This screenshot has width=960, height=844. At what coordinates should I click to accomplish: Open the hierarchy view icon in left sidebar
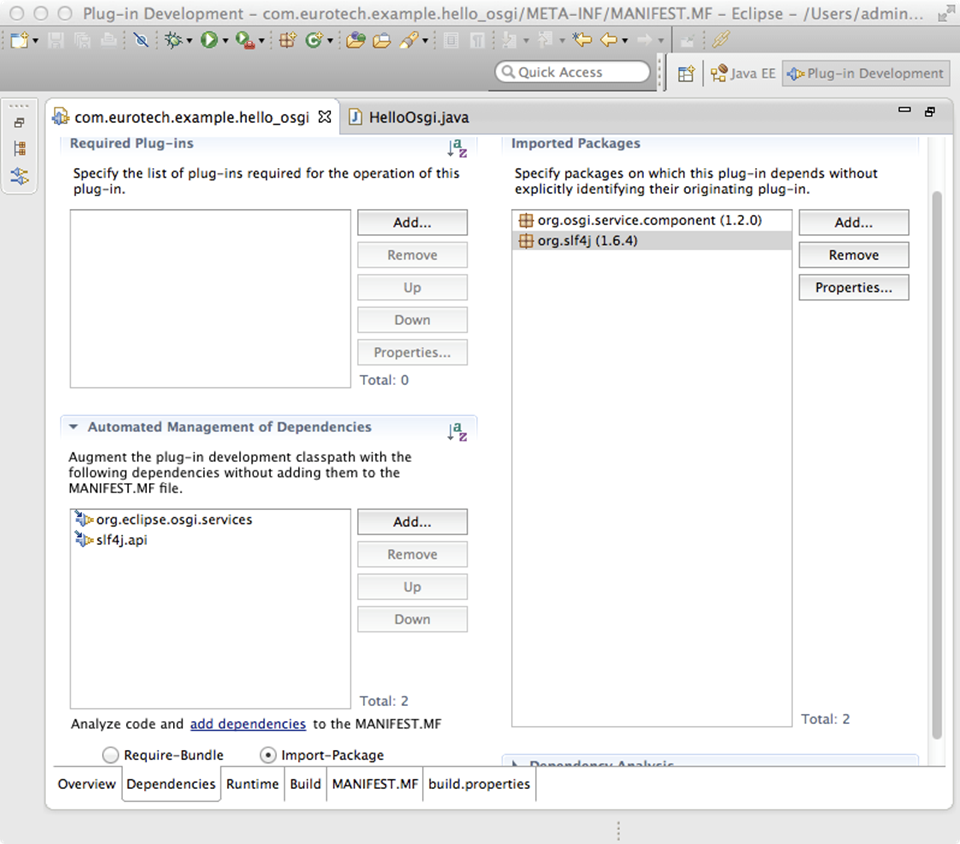point(20,149)
